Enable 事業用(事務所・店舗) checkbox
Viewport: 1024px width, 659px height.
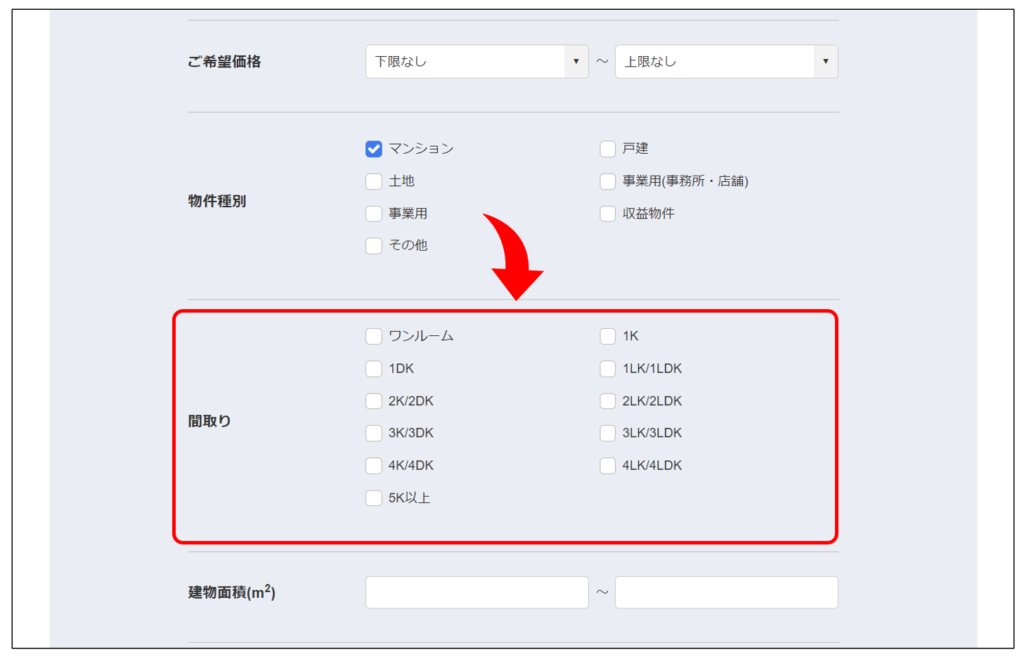tap(608, 182)
